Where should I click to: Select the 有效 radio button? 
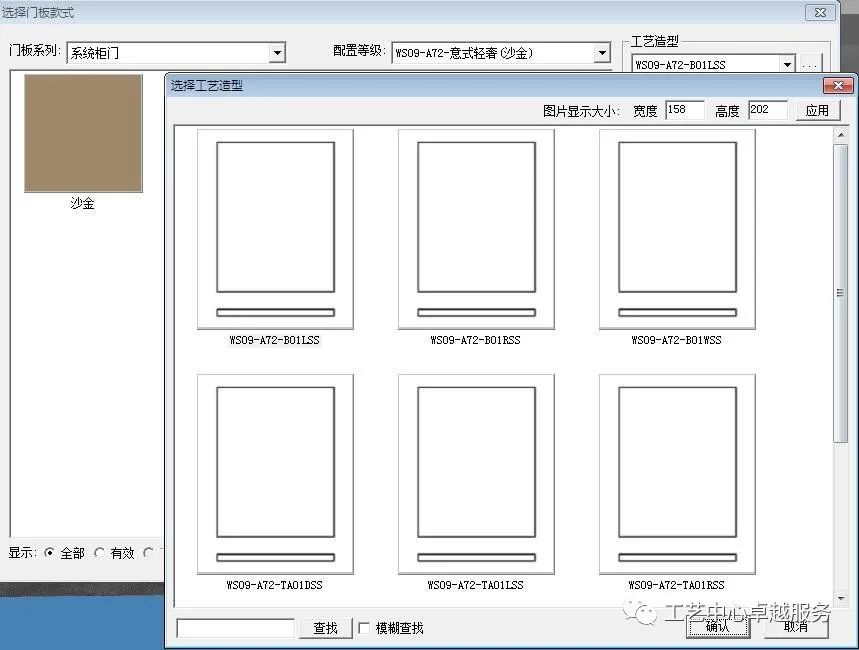pos(100,552)
